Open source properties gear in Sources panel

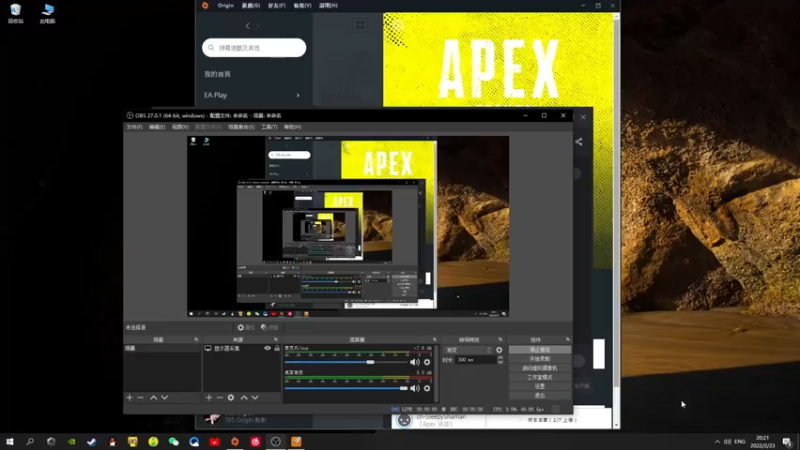[231, 397]
